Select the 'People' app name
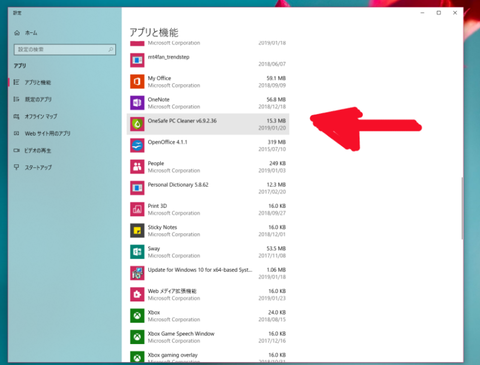Screen dimensions: 480x365 point(156,163)
